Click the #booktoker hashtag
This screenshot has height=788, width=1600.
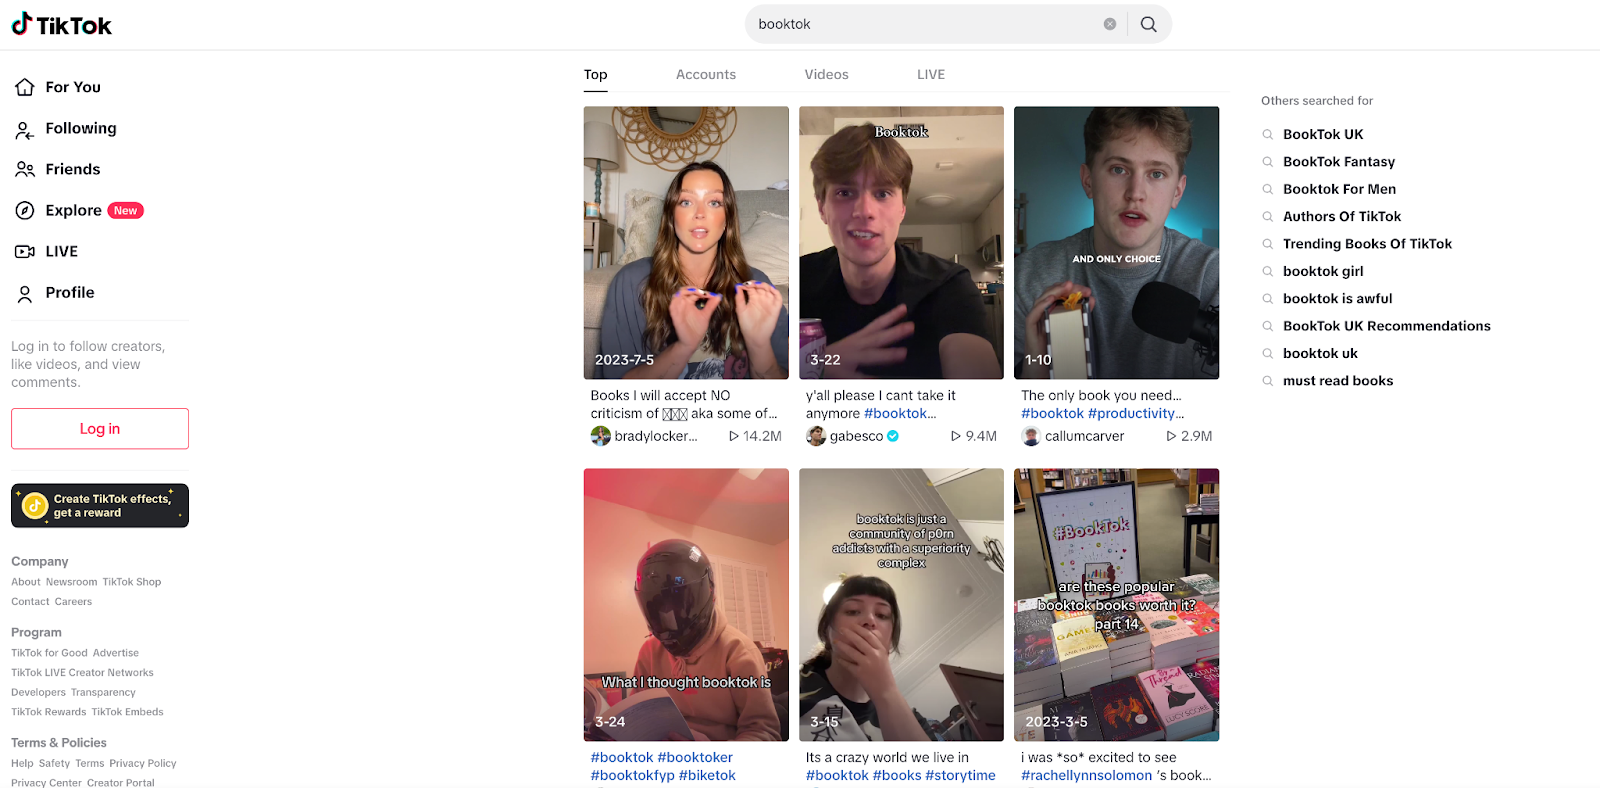(695, 758)
